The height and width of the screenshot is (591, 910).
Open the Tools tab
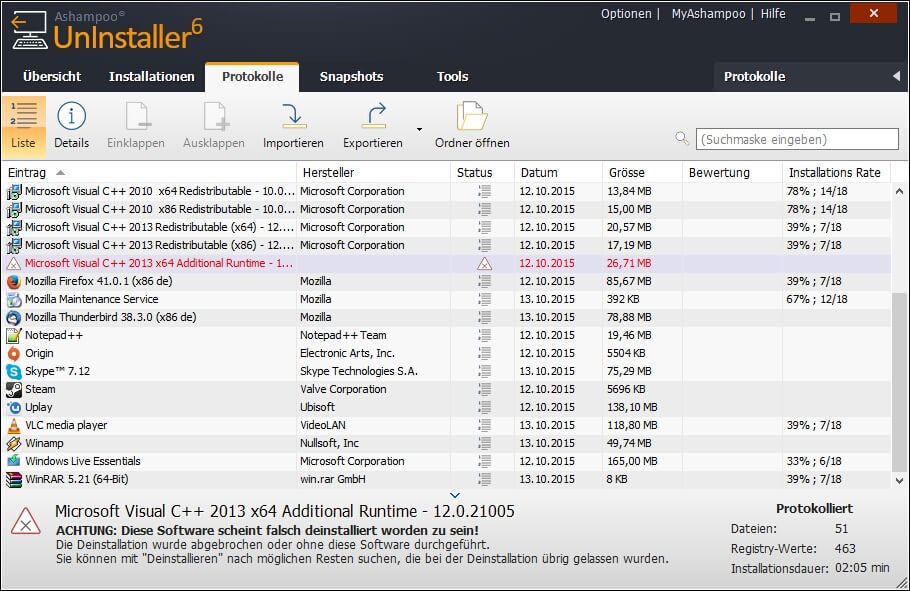[453, 77]
